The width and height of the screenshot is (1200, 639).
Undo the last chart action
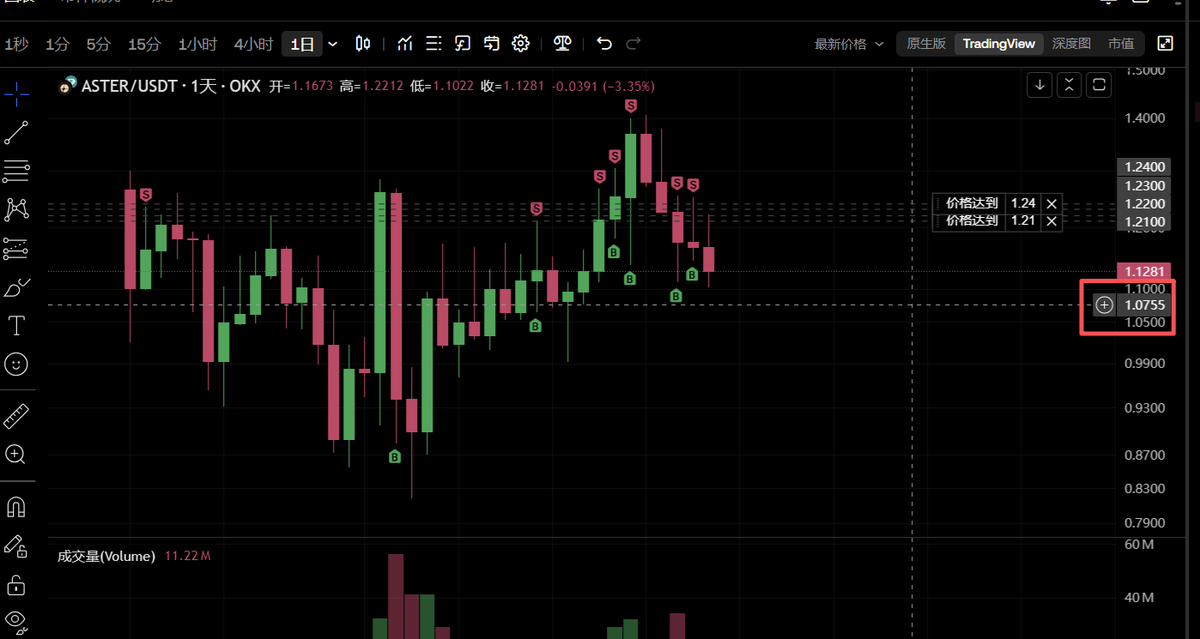(604, 44)
